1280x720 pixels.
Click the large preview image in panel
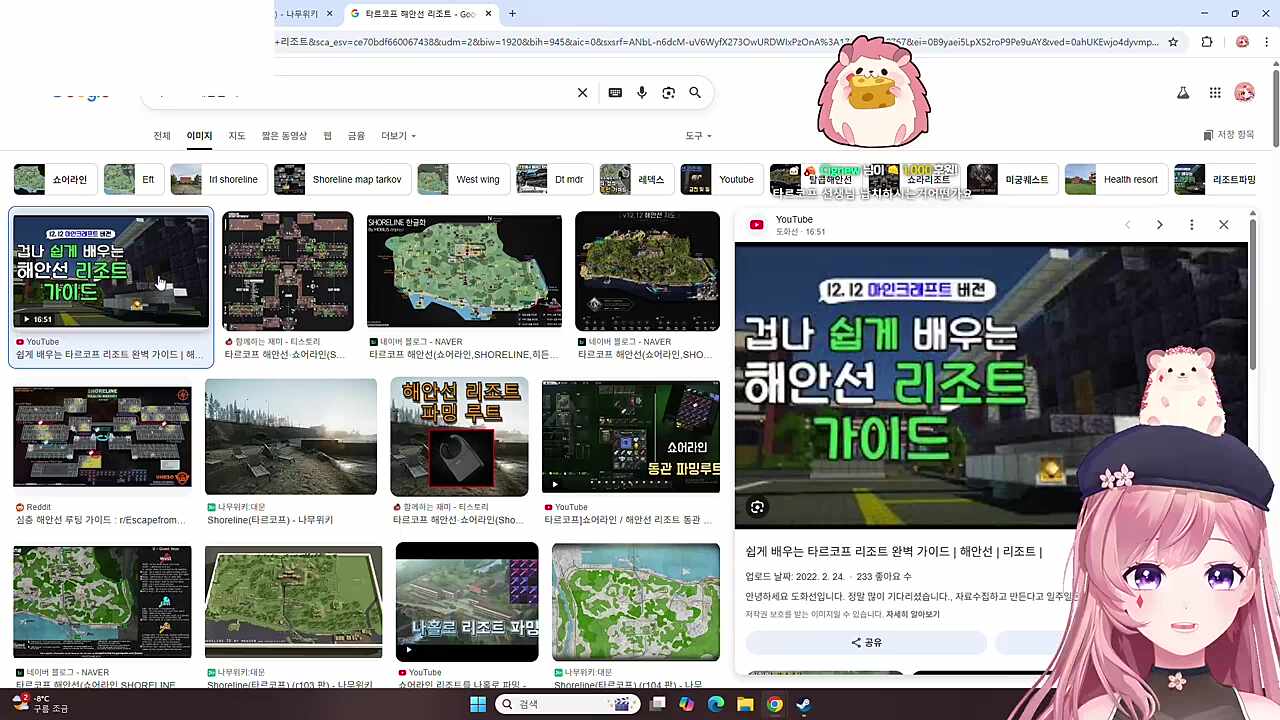[991, 386]
